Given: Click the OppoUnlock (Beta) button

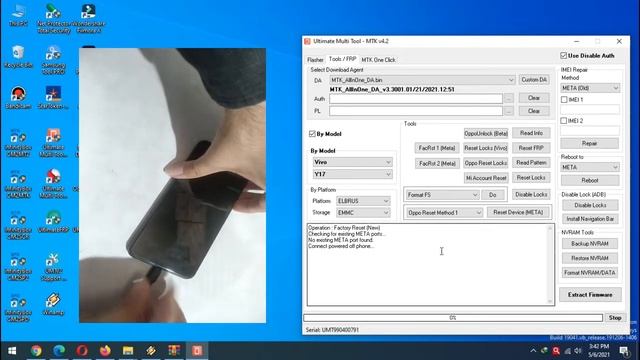Looking at the screenshot, I should click(x=486, y=133).
